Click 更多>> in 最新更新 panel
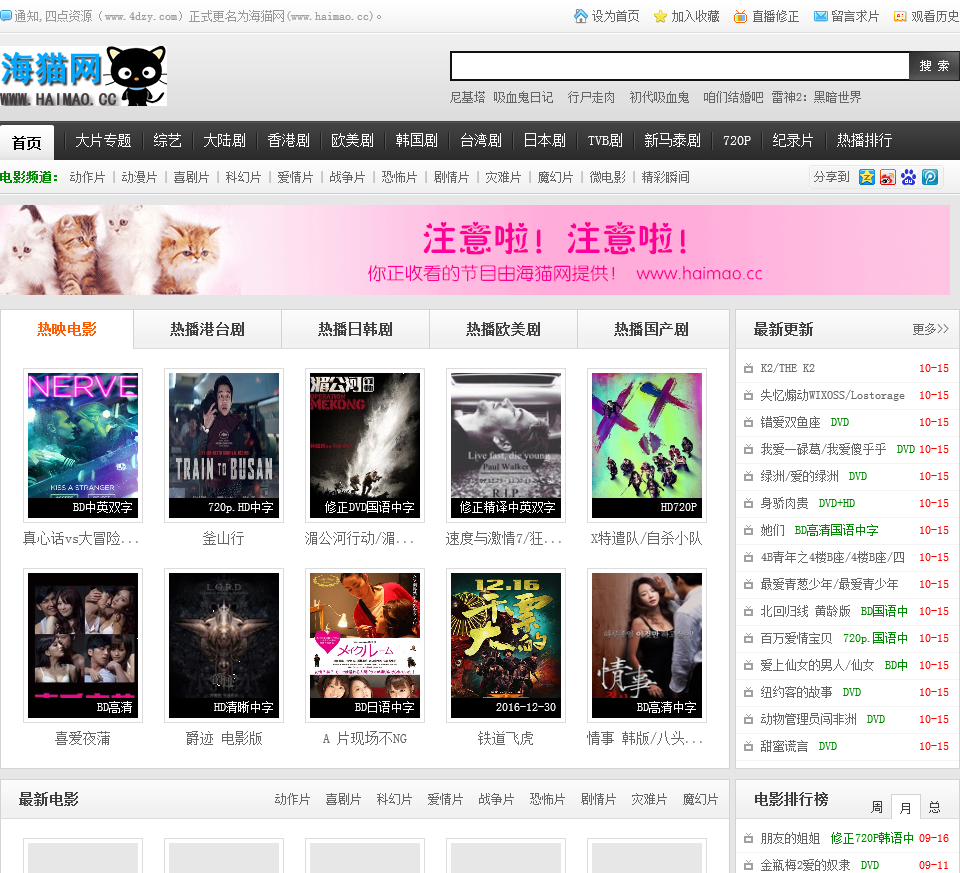 931,329
